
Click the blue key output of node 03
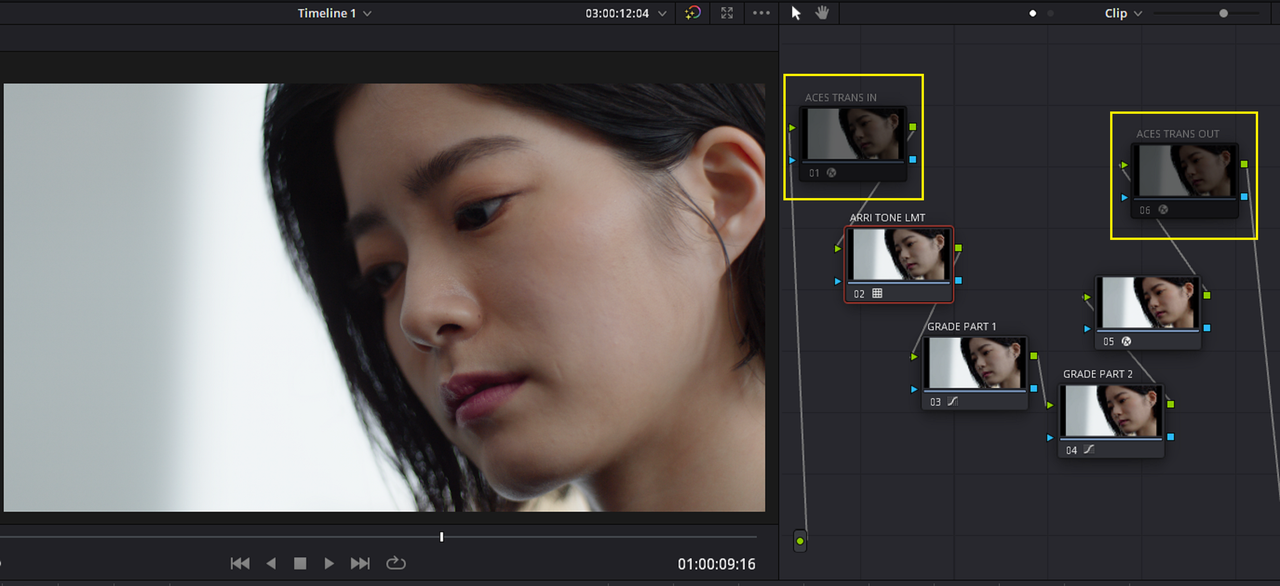pos(1034,388)
